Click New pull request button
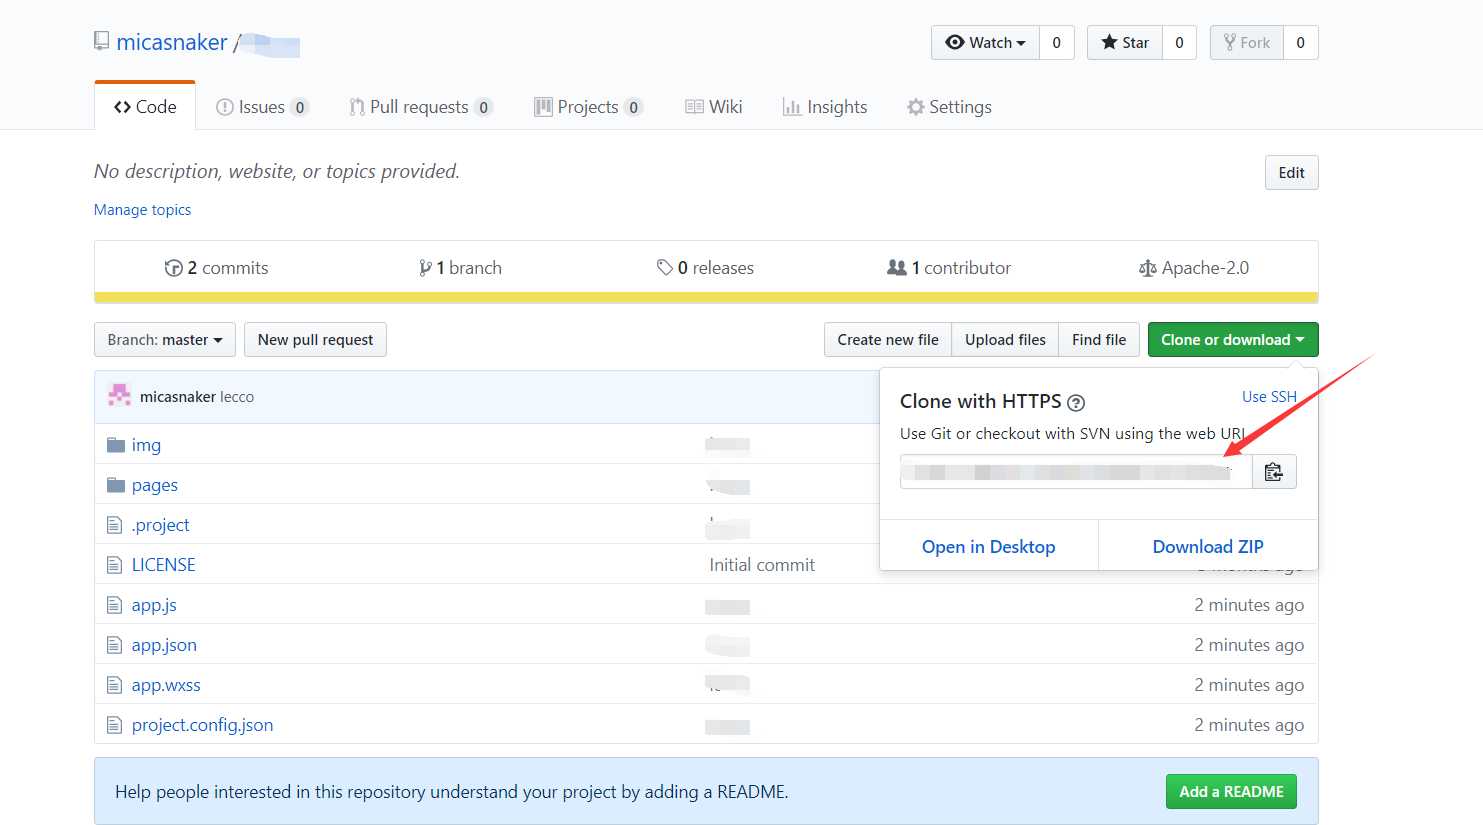 (x=315, y=340)
